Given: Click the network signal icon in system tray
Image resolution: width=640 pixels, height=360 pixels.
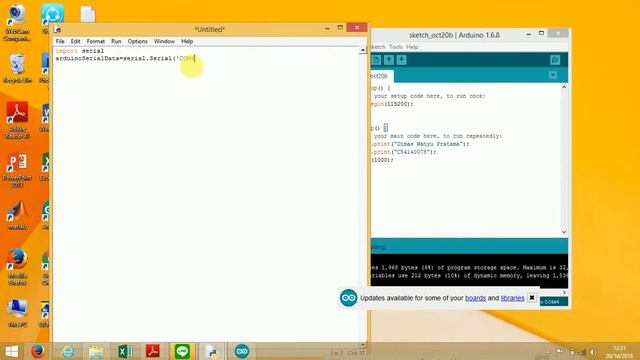Looking at the screenshot, I should 583,352.
